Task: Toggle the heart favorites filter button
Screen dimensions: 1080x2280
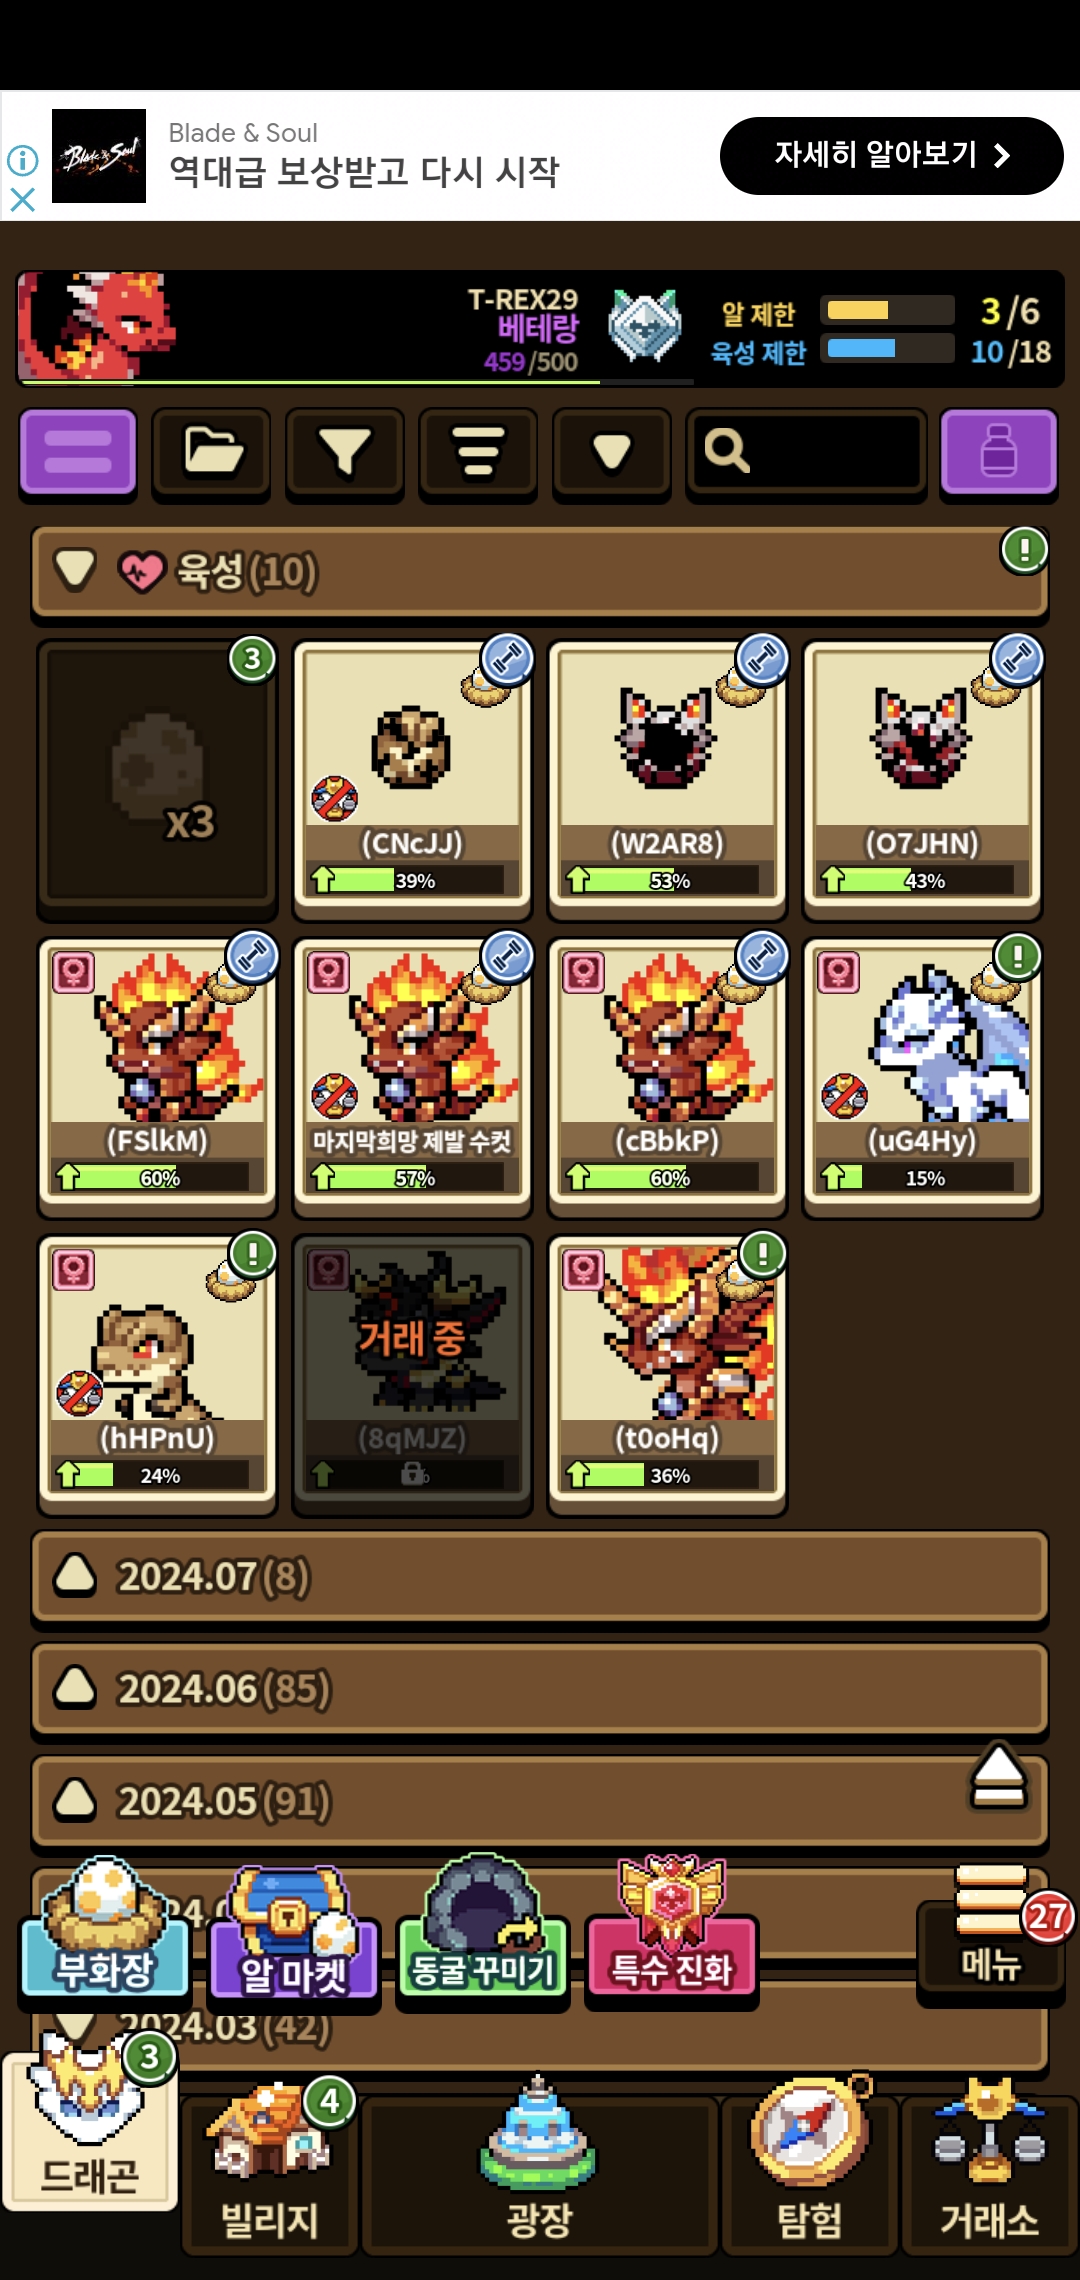Action: coord(612,452)
